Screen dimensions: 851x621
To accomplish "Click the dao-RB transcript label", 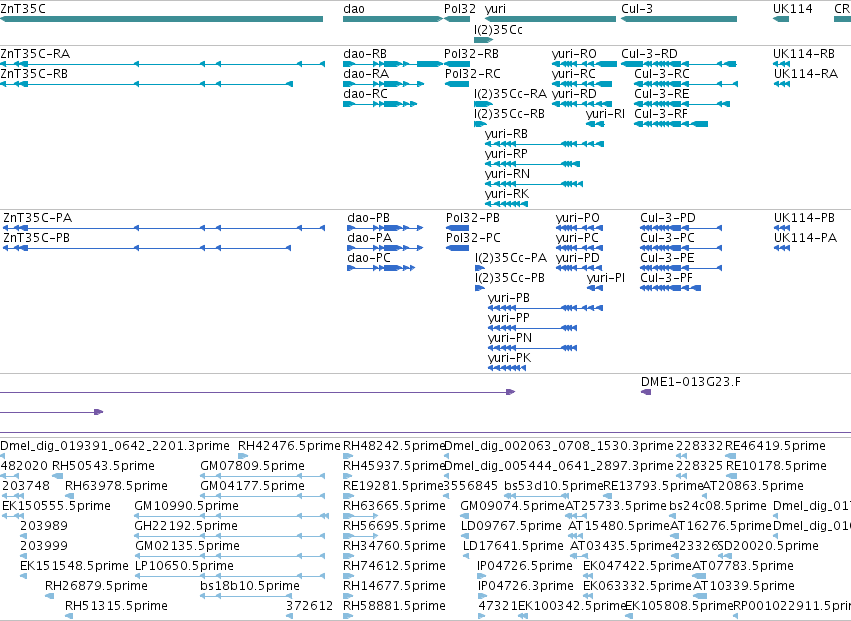I will (365, 54).
